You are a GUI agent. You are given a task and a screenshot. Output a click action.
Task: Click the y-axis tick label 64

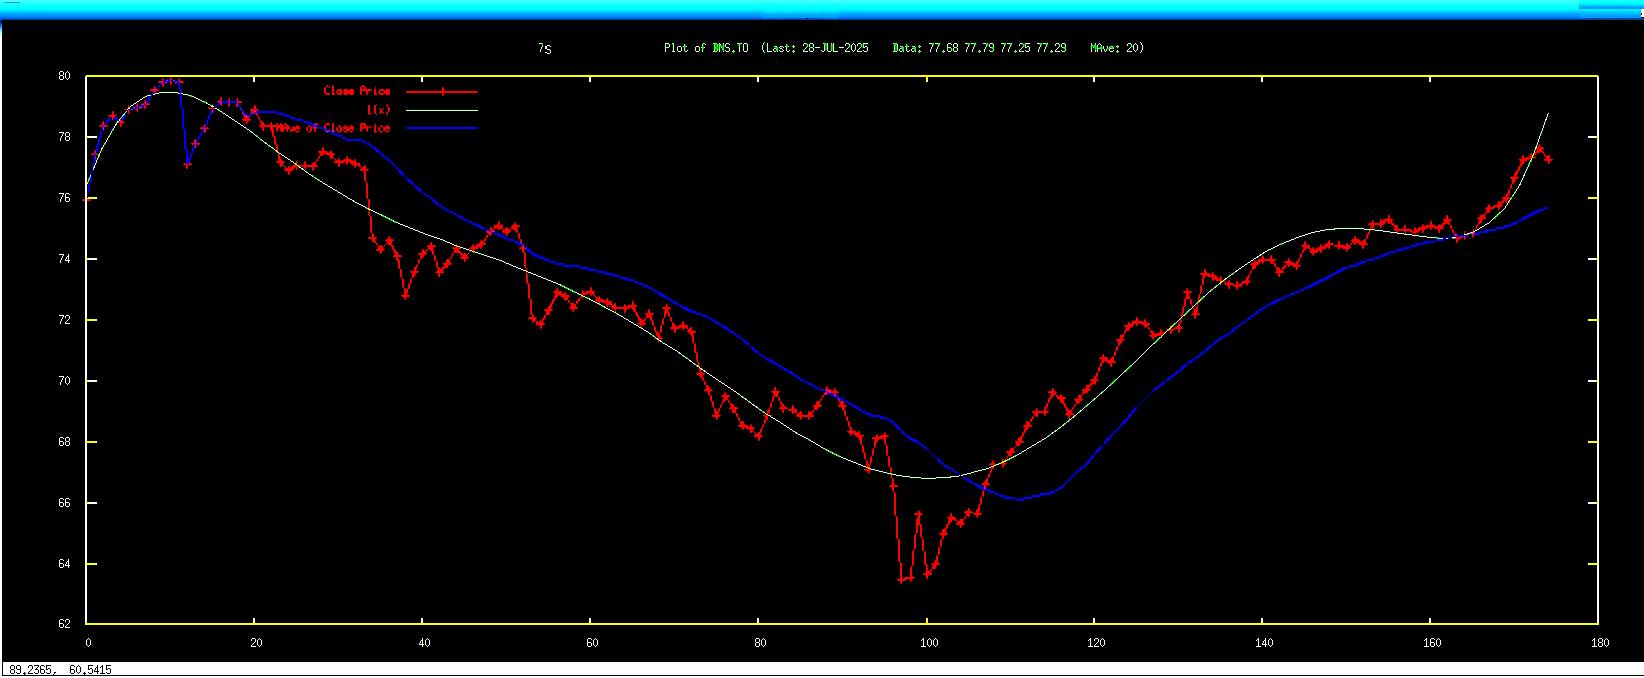[64, 564]
